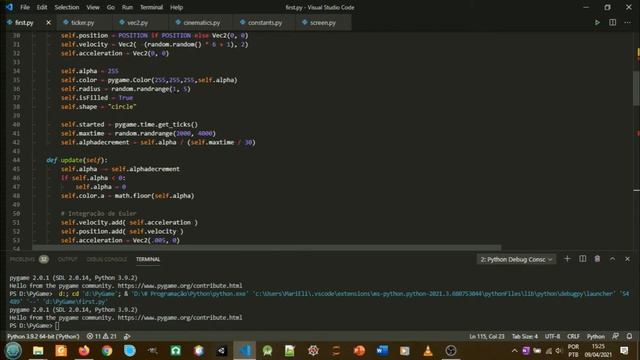Open errors and warnings count in status bar
640x360 pixels.
click(x=102, y=336)
